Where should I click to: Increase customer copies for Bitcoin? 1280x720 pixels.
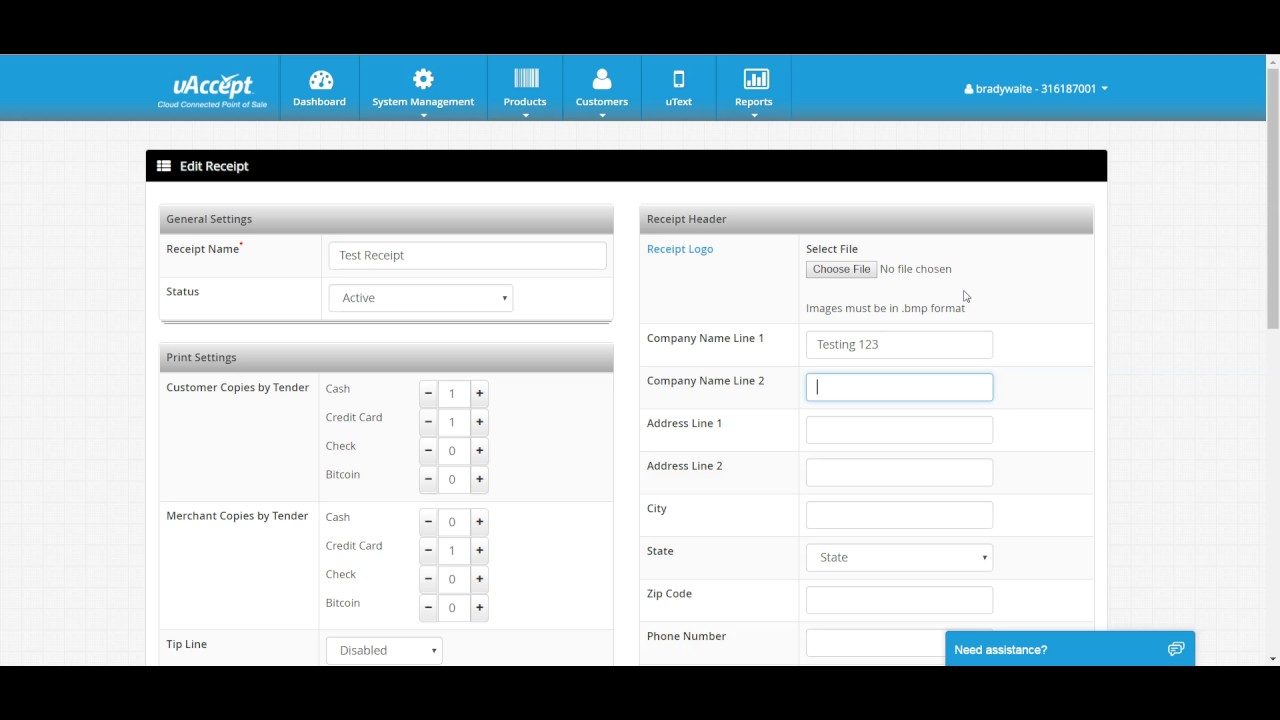click(x=479, y=480)
